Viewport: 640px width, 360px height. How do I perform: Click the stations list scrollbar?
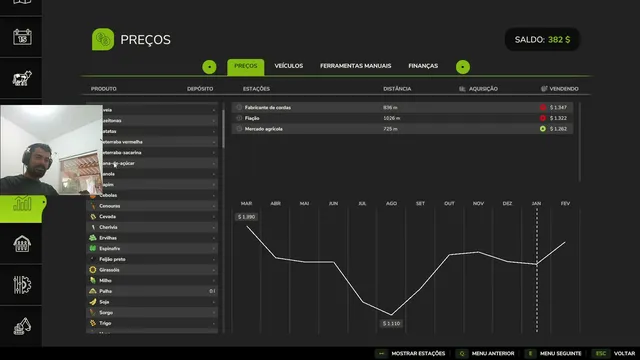point(580,142)
